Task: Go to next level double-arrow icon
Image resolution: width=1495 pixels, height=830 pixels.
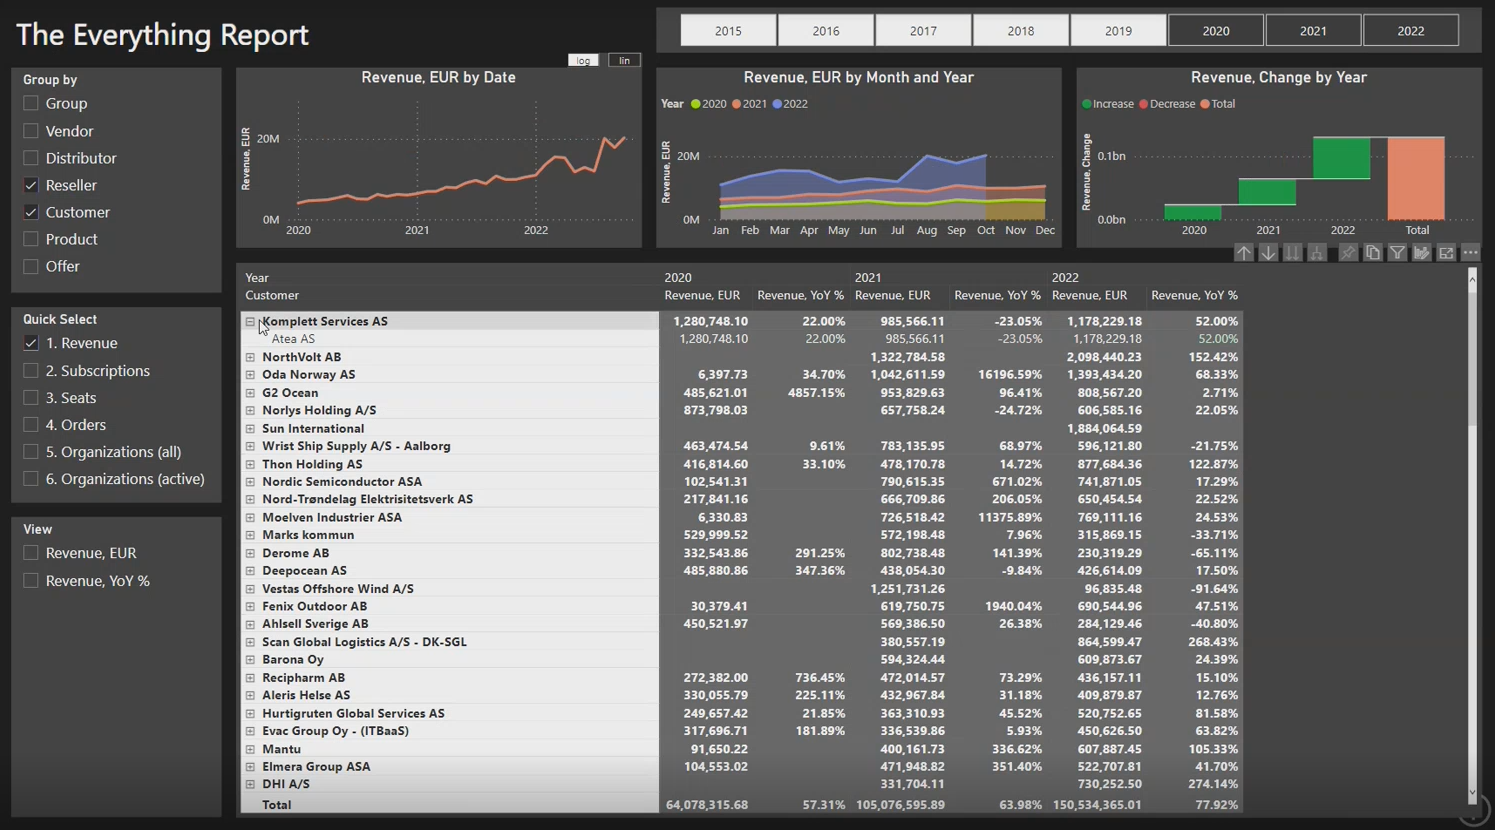Action: [x=1292, y=254]
